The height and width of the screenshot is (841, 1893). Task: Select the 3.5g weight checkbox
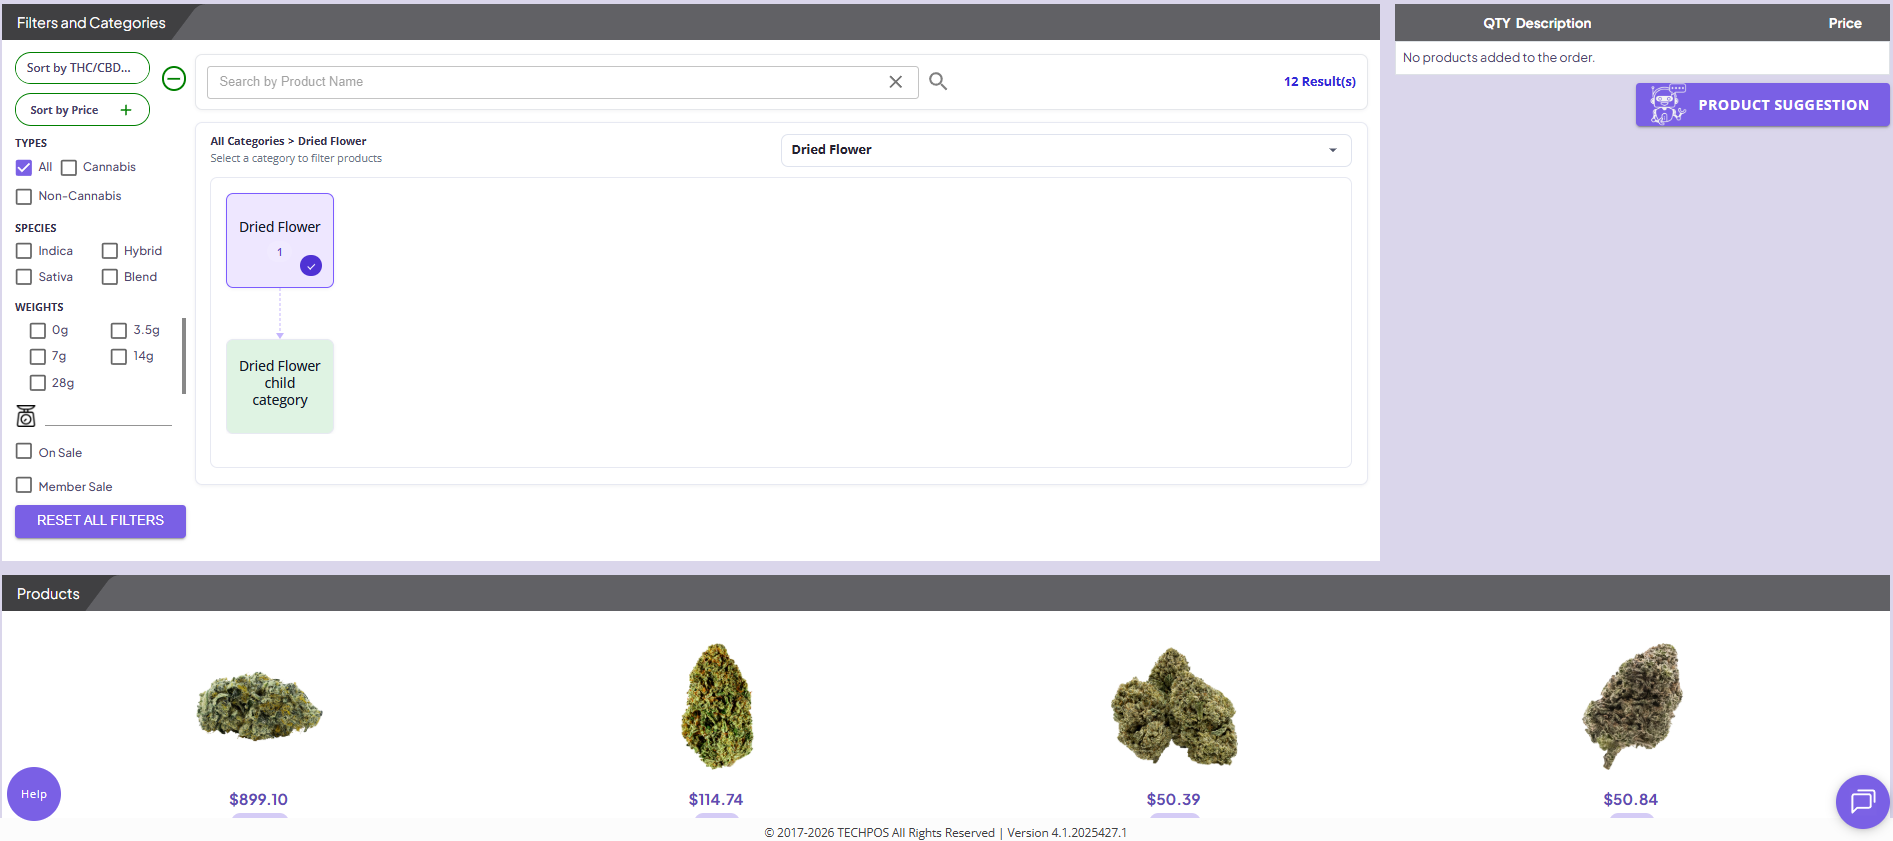coord(119,331)
